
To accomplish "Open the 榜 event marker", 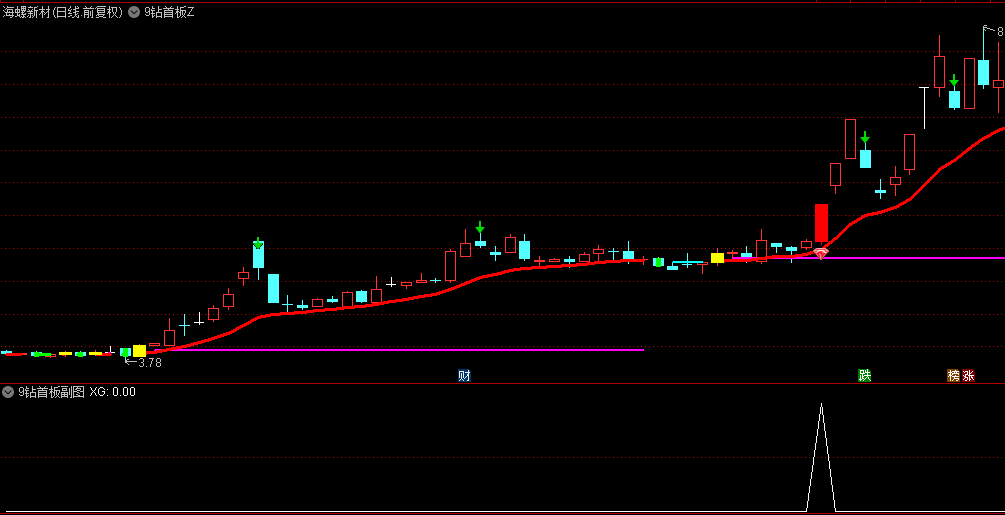I will tap(954, 376).
